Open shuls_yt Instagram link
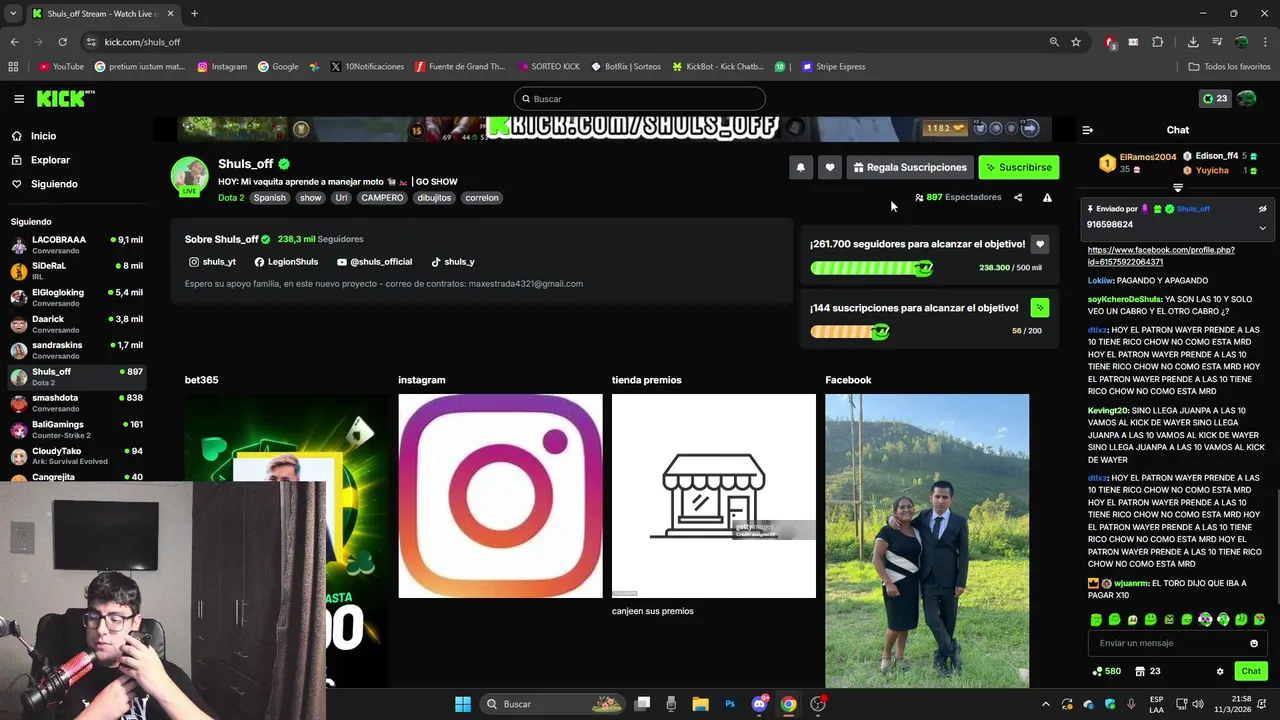Viewport: 1280px width, 720px height. coord(213,262)
